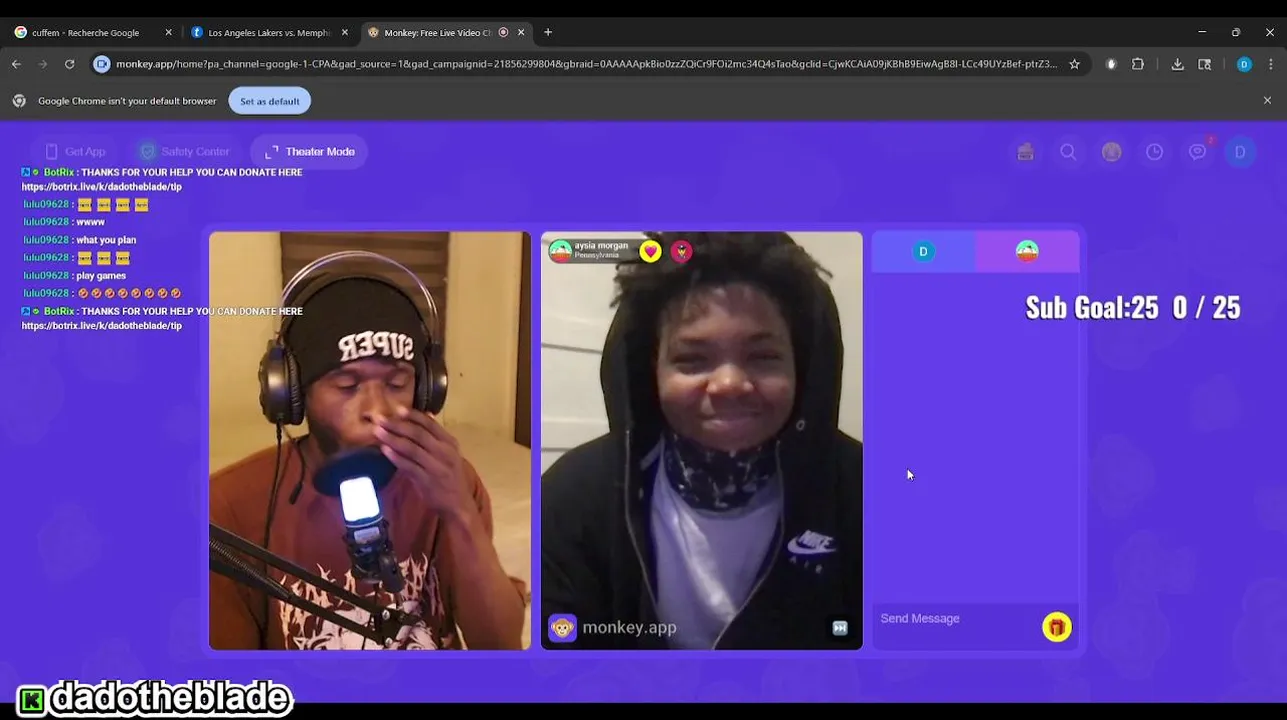Close the cuffem Google tab
Screen dimensions: 1287x720
168,32
